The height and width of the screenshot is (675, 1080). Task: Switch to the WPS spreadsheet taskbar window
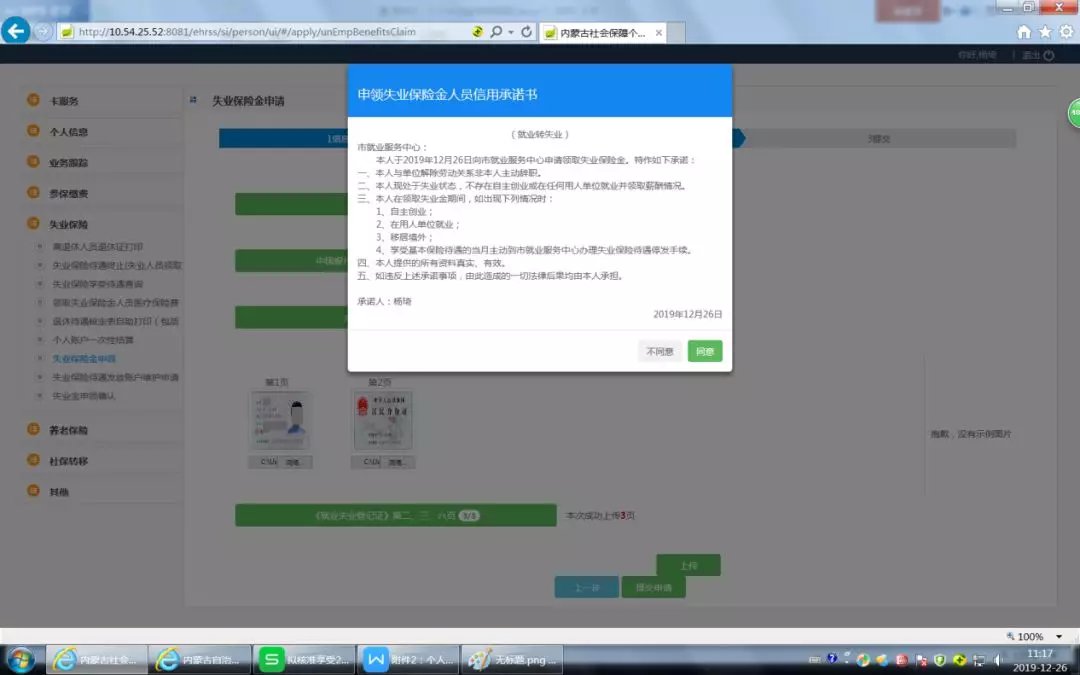304,660
